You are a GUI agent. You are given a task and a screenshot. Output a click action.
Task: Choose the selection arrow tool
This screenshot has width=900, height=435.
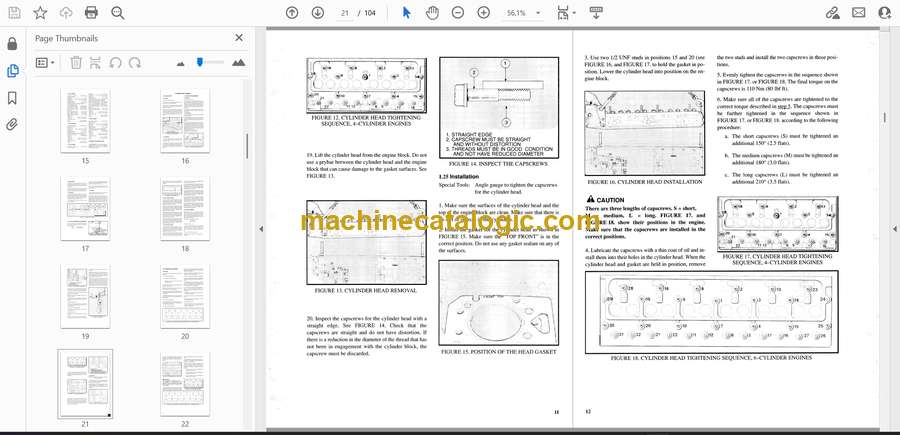point(406,13)
